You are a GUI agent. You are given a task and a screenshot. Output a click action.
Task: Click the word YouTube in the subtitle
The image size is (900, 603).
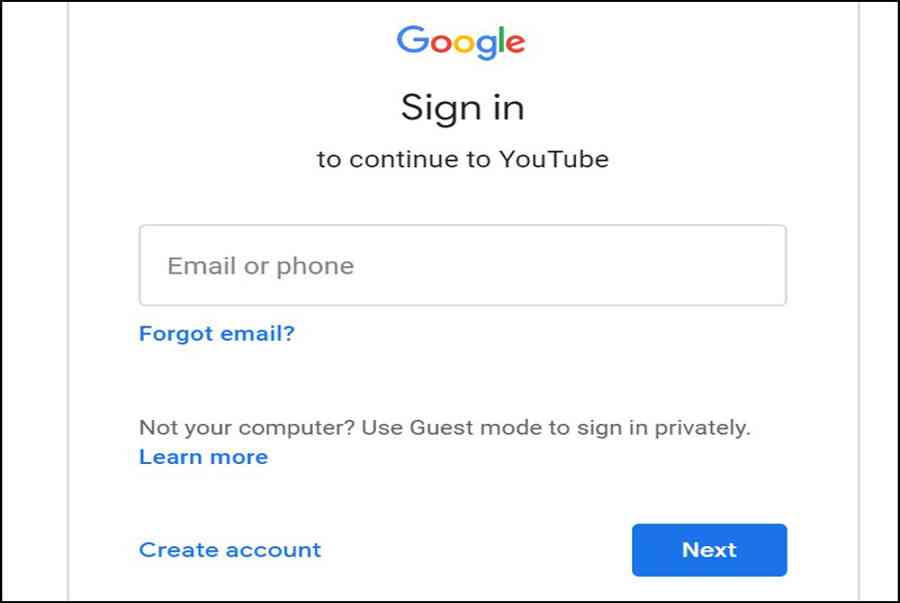click(x=554, y=159)
